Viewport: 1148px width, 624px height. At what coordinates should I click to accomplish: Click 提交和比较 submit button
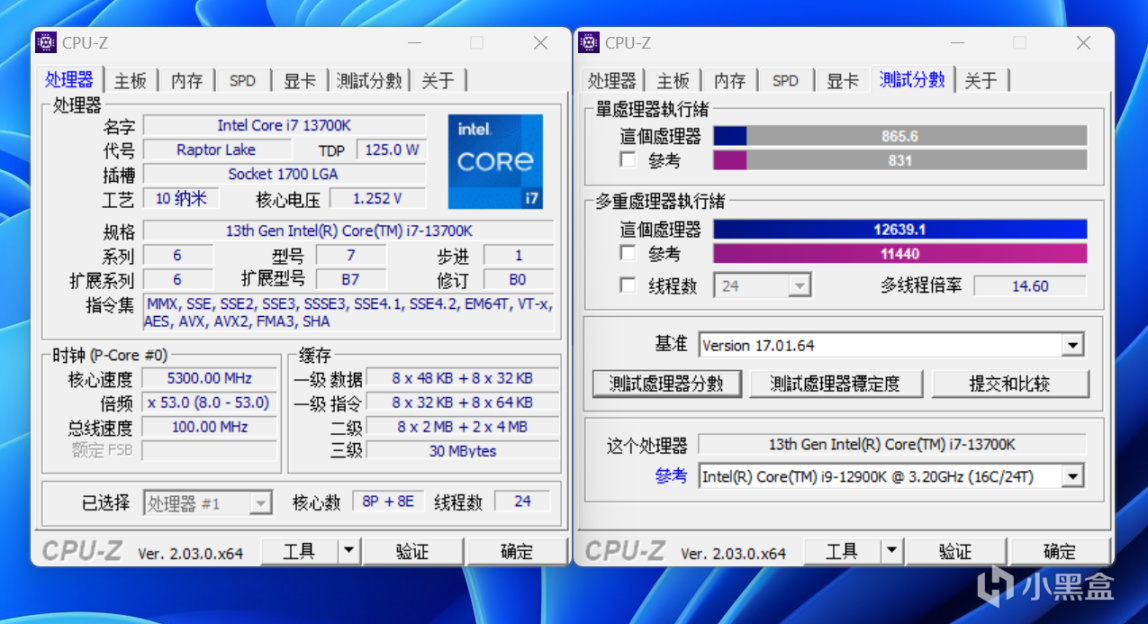click(1010, 384)
